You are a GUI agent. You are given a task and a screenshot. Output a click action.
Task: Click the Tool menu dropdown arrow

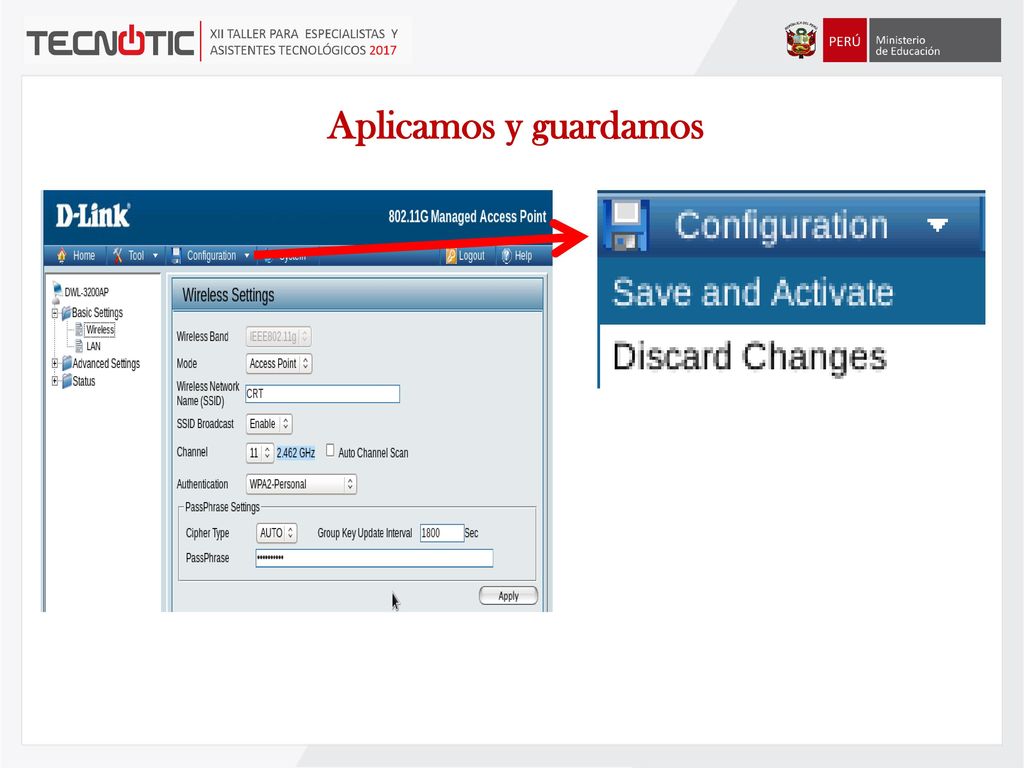[155, 255]
